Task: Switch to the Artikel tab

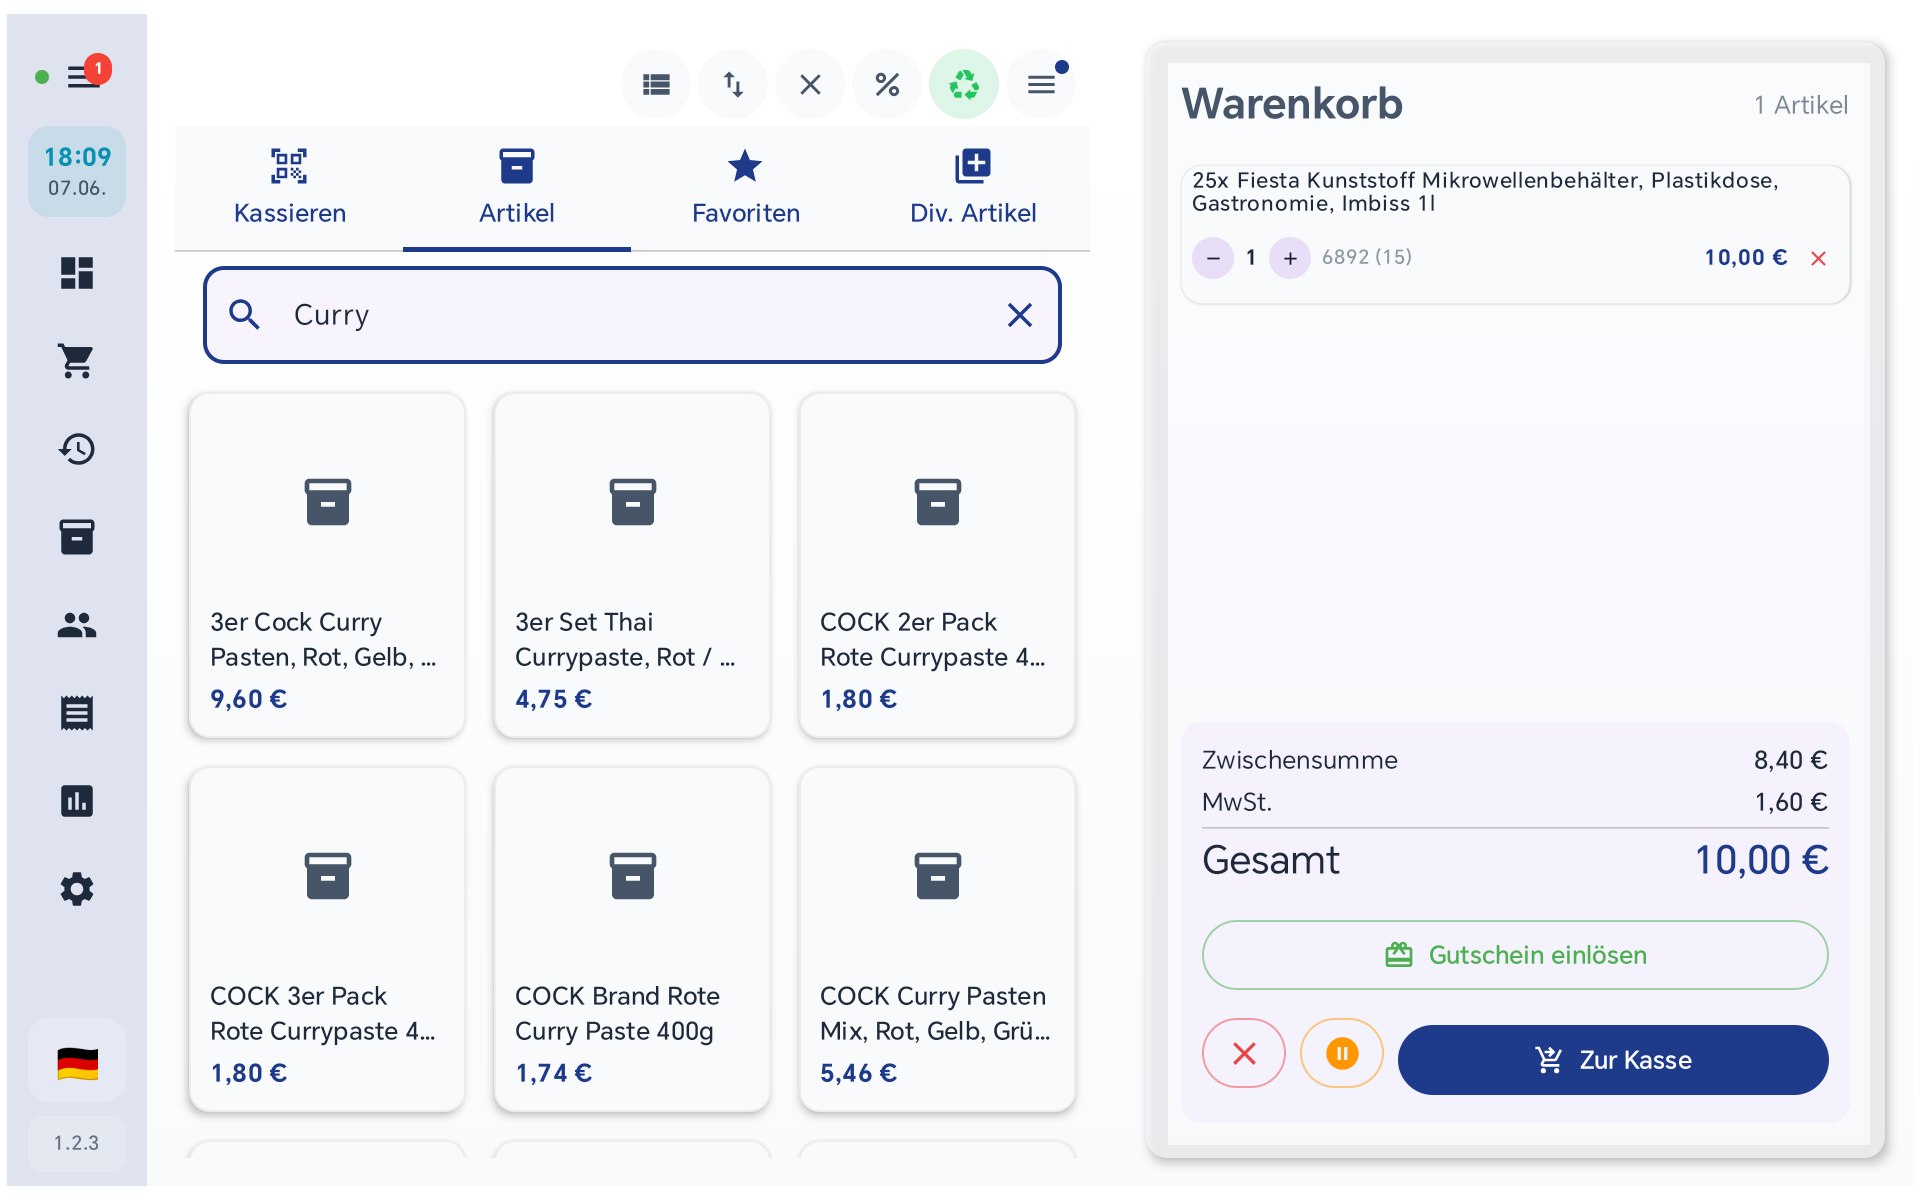Action: click(517, 188)
